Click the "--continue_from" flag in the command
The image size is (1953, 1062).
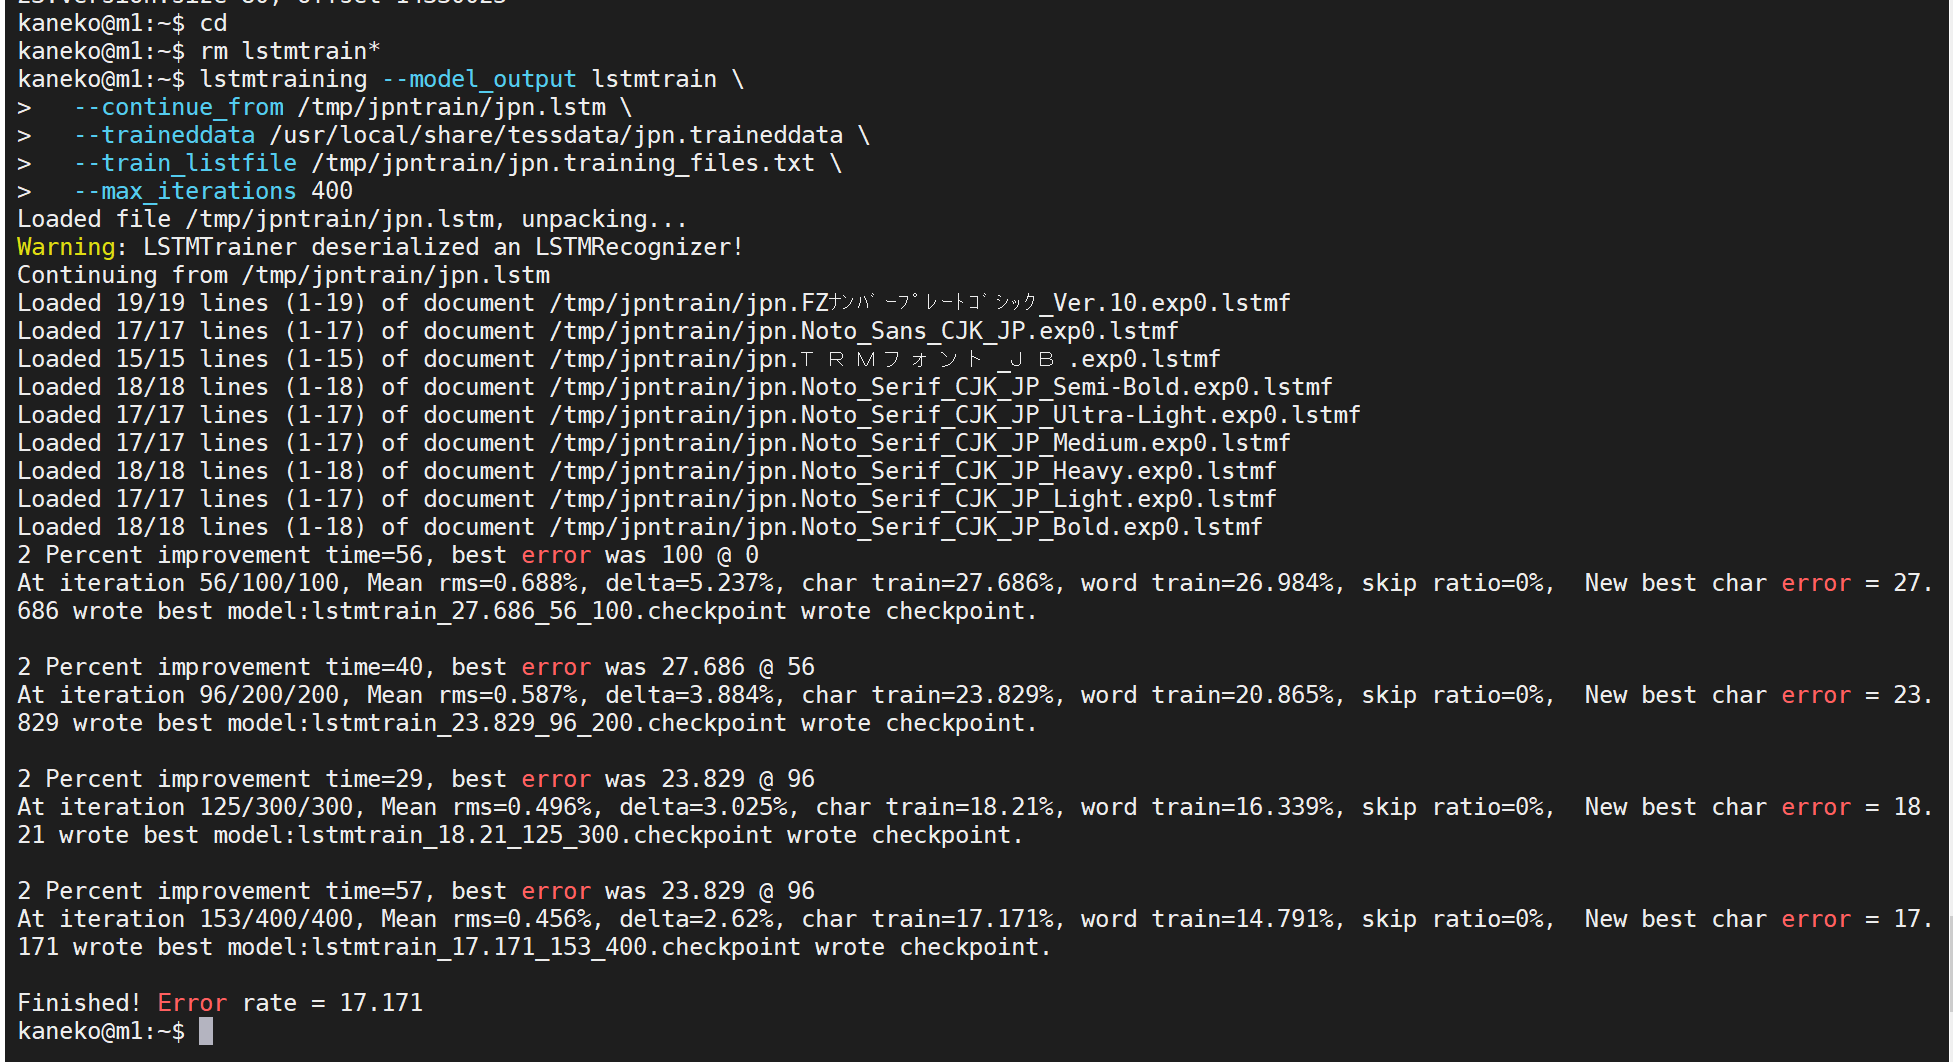pyautogui.click(x=178, y=107)
